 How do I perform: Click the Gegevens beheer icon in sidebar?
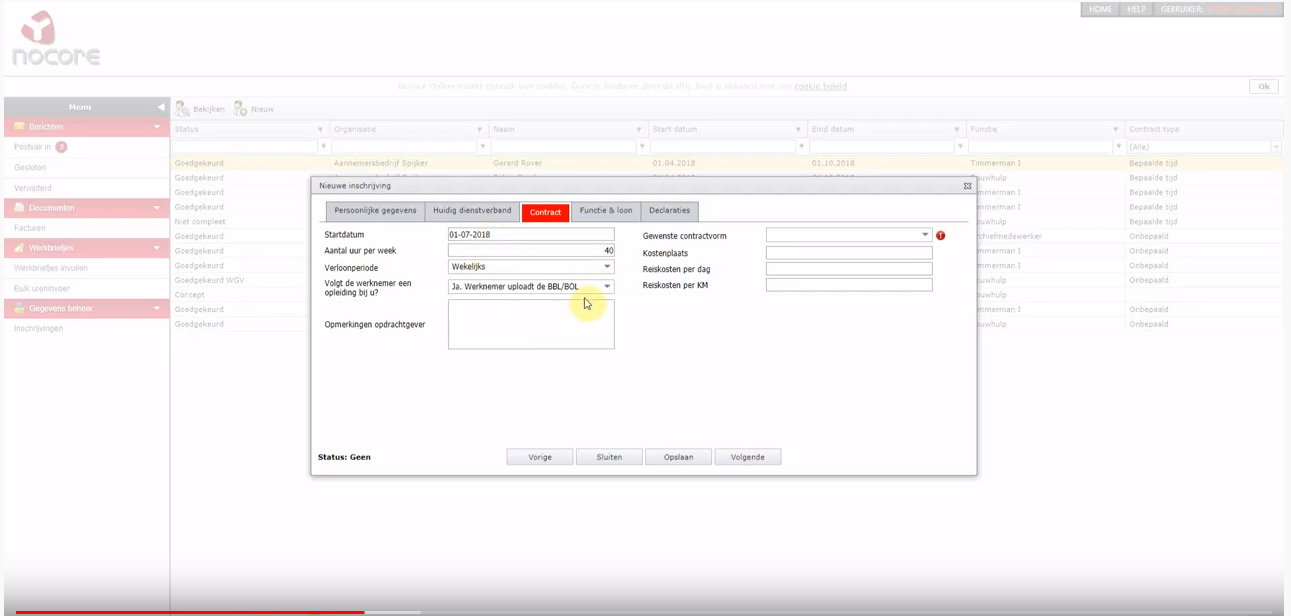19,307
